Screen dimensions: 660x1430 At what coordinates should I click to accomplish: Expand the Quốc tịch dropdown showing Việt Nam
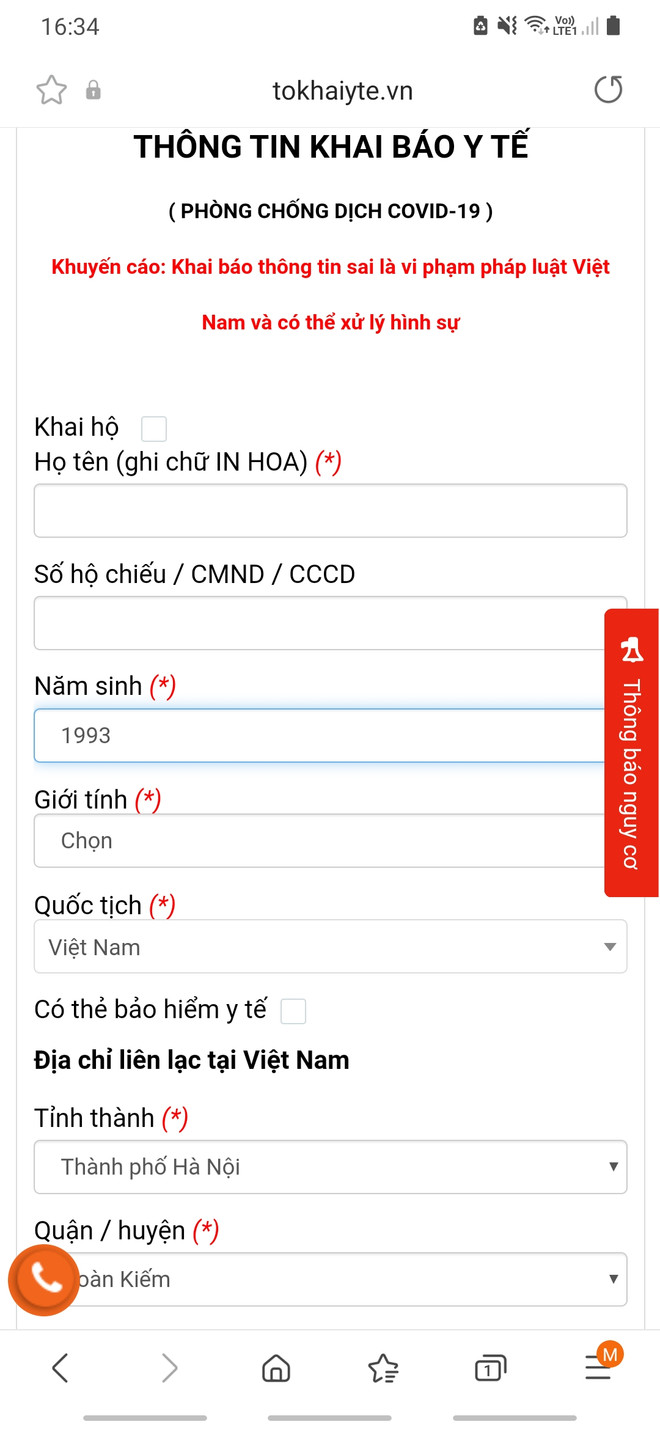coord(330,947)
